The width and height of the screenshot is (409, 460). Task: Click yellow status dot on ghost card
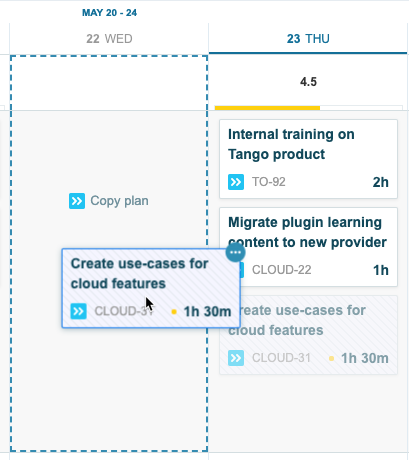click(x=331, y=358)
